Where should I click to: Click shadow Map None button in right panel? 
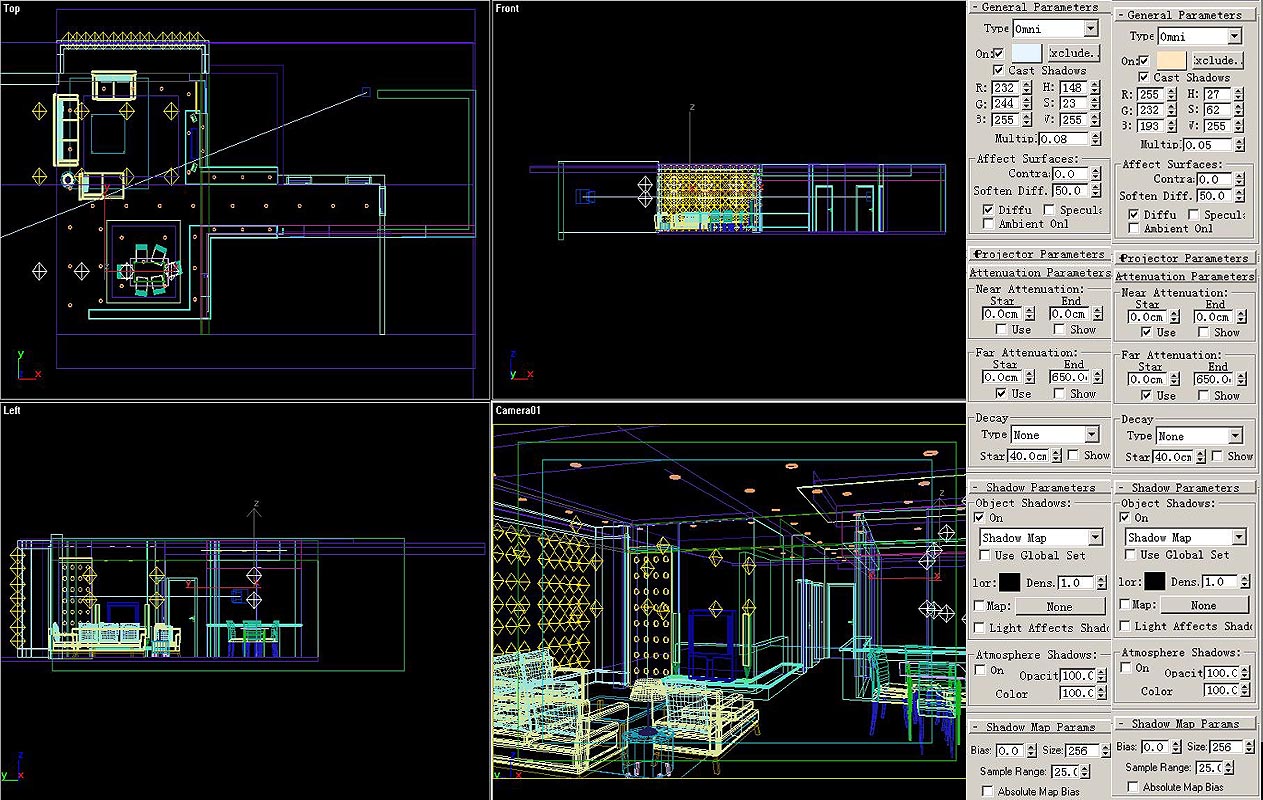point(1204,605)
